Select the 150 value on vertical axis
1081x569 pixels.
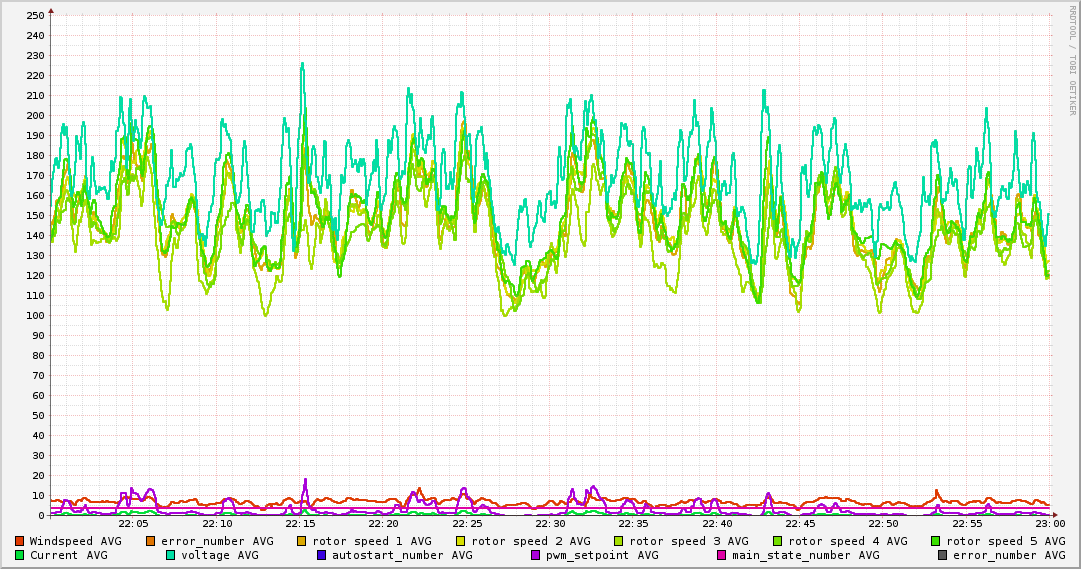click(x=34, y=215)
